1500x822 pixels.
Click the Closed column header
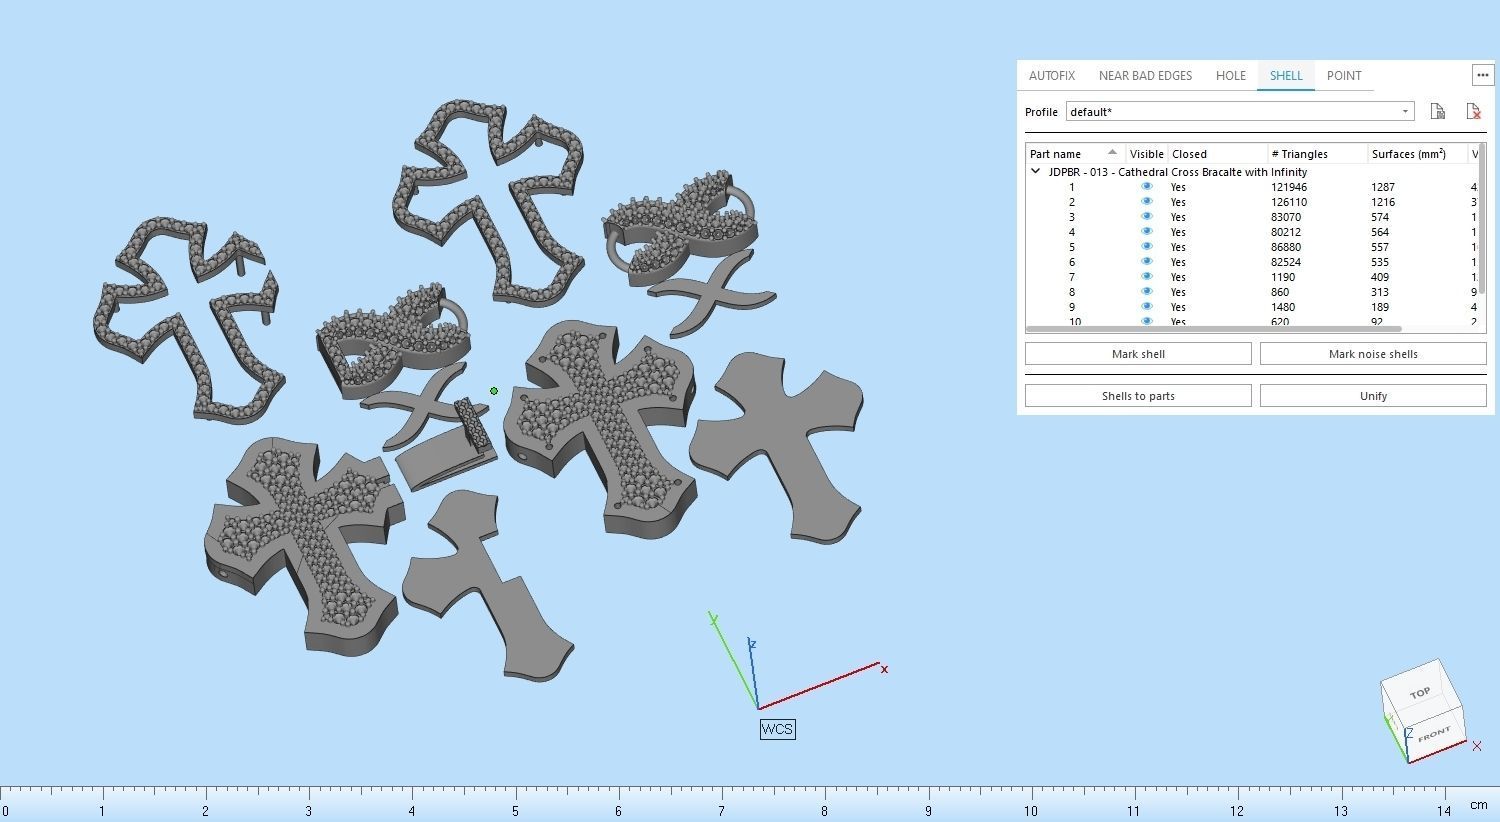coord(1218,154)
